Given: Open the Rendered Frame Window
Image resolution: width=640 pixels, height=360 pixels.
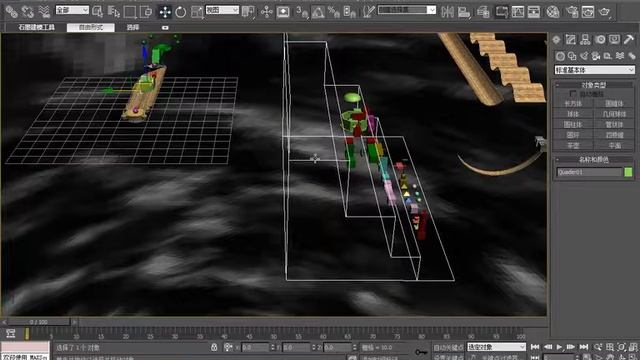Looking at the screenshot, I should [588, 11].
